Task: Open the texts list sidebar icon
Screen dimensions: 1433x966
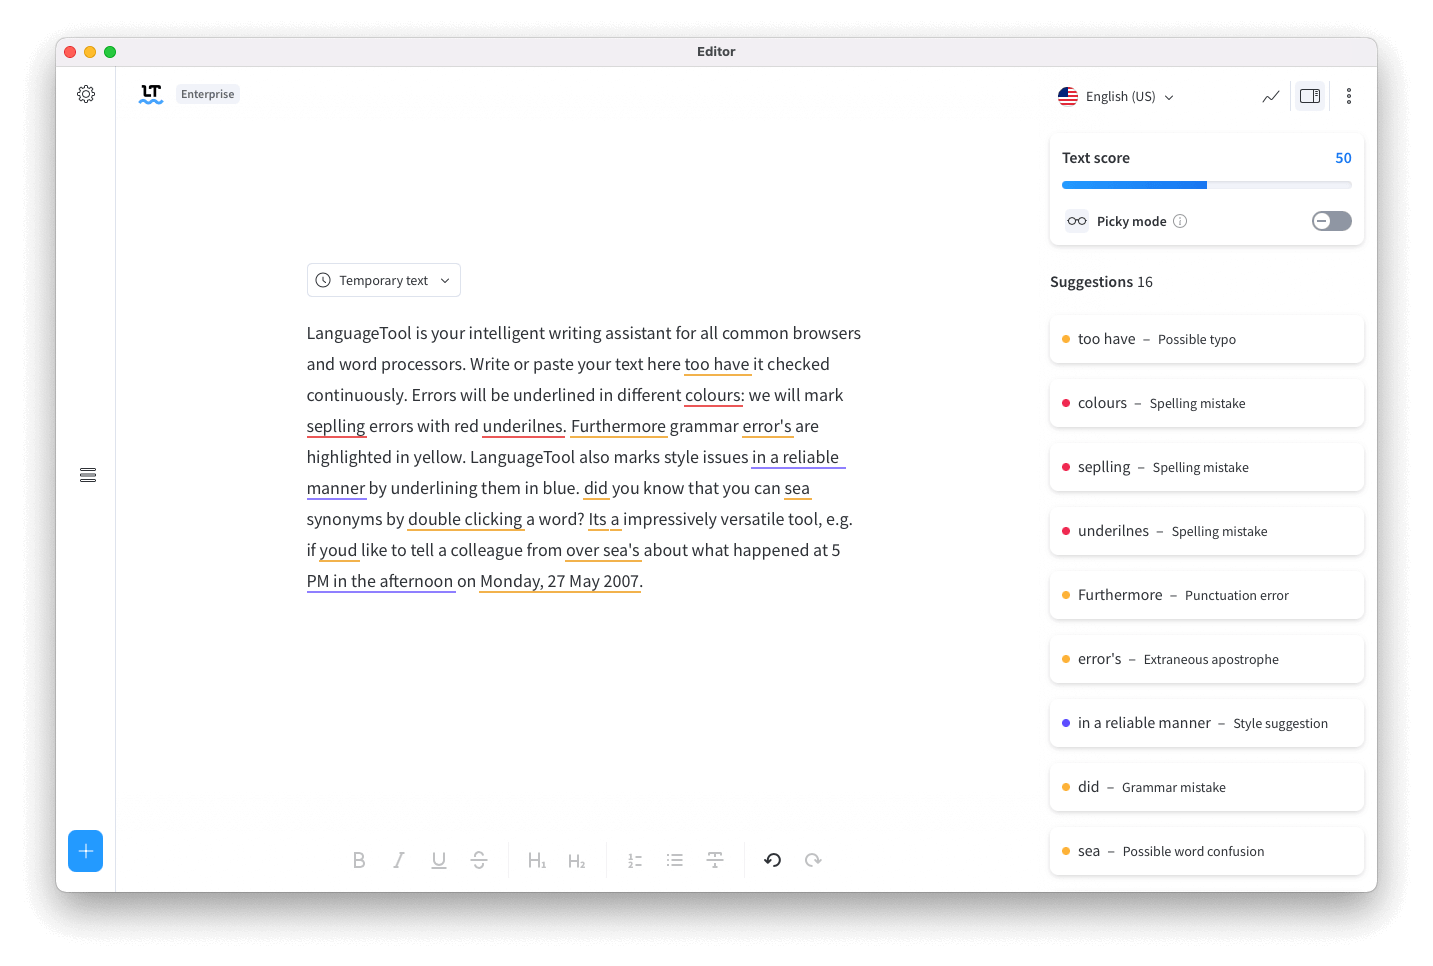Action: click(x=88, y=475)
